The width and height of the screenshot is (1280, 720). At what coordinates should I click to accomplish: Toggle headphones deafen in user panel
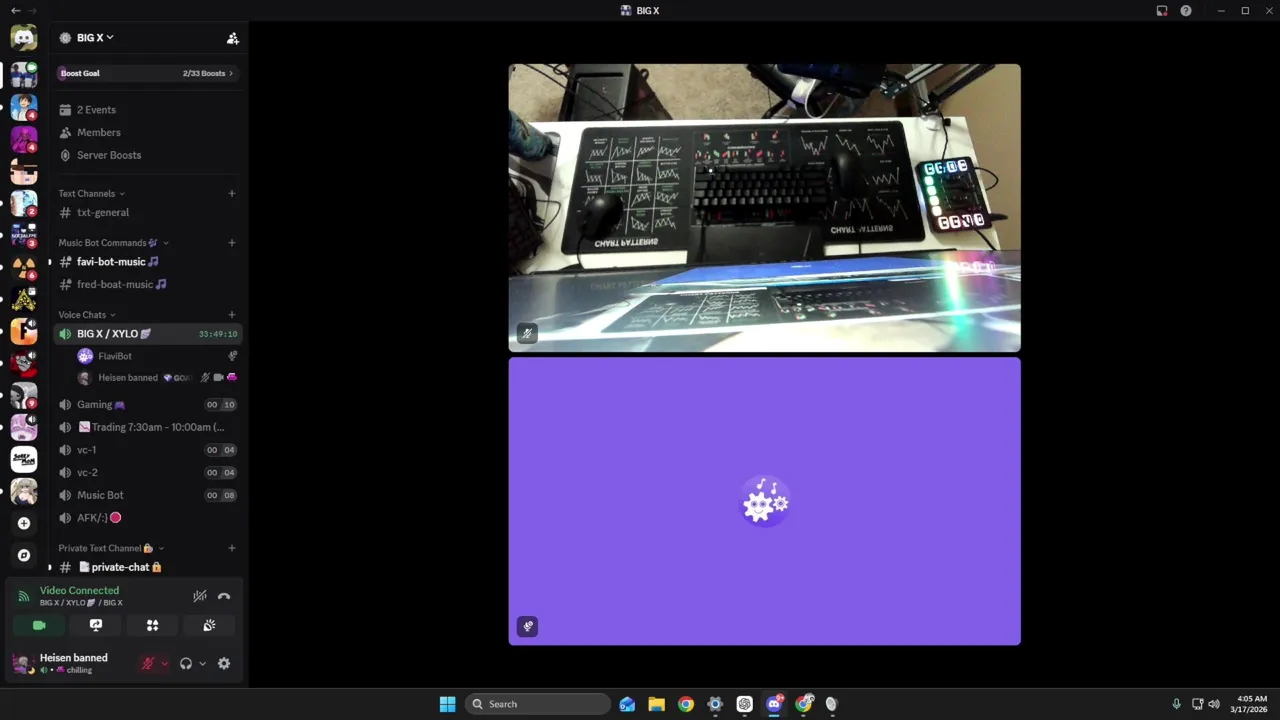(x=186, y=663)
